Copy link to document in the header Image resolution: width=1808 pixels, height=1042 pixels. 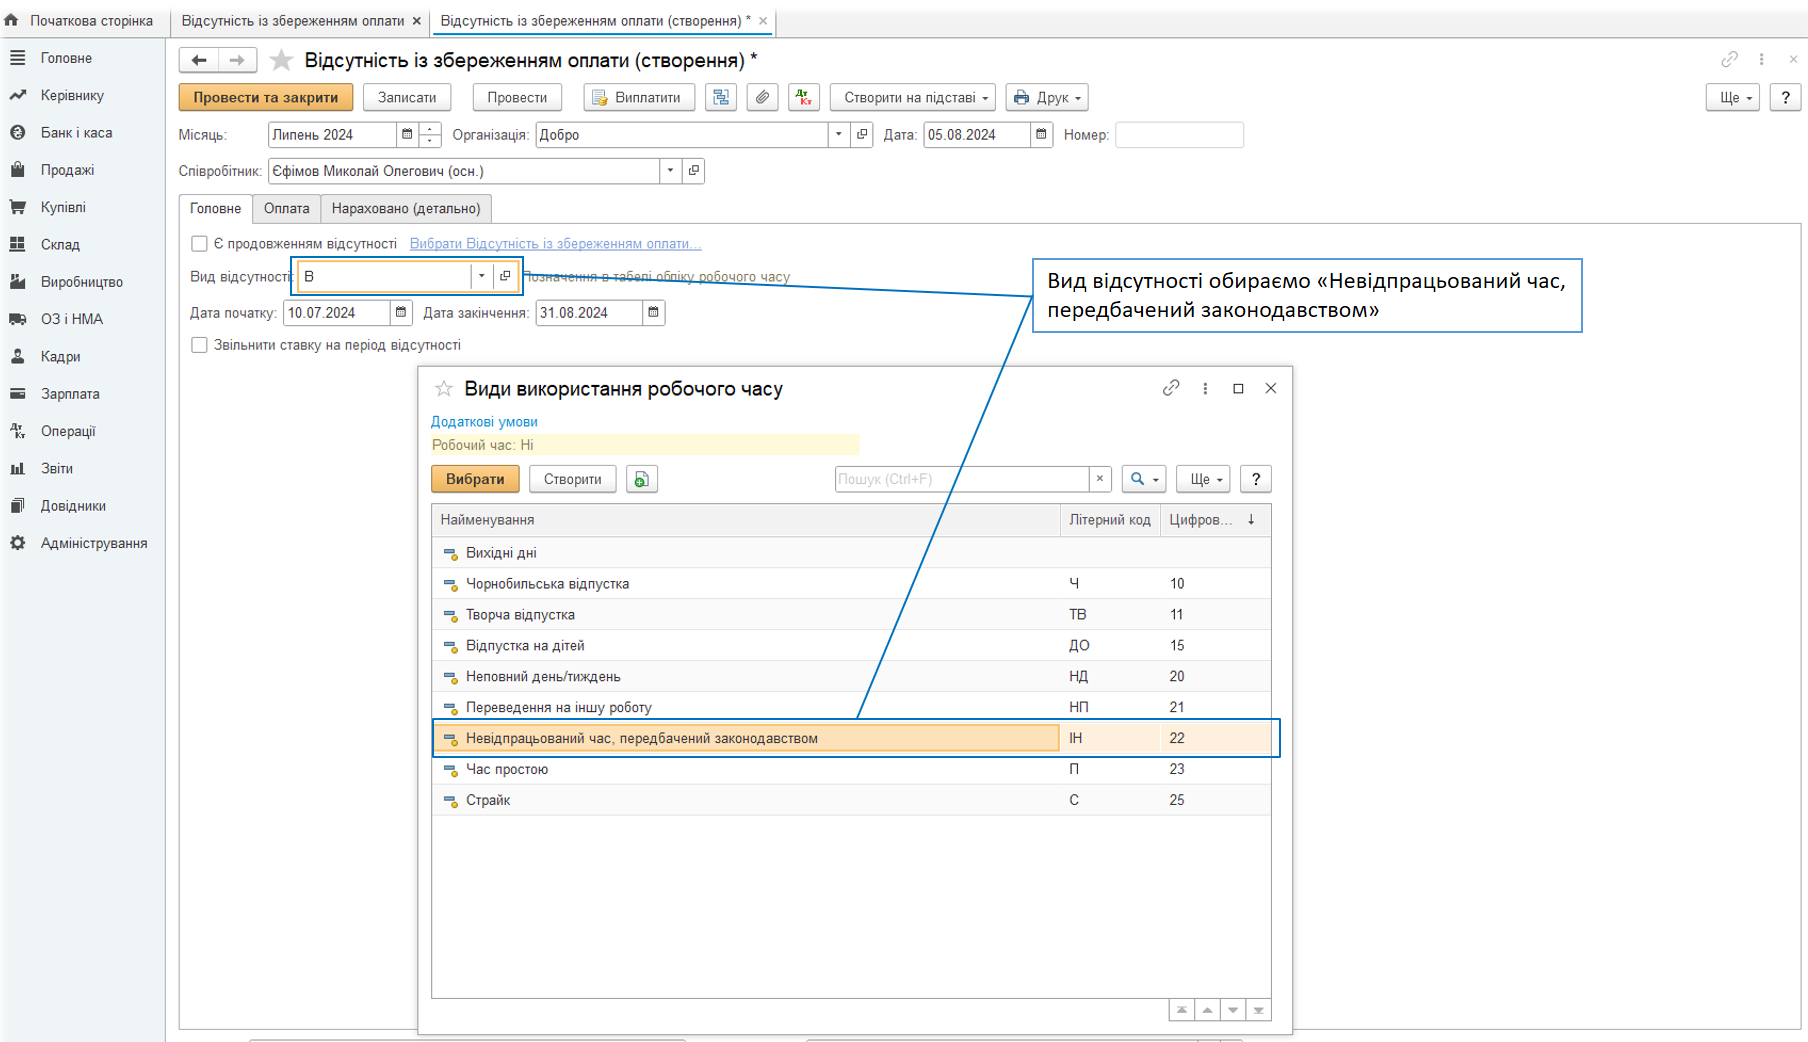(x=1729, y=60)
